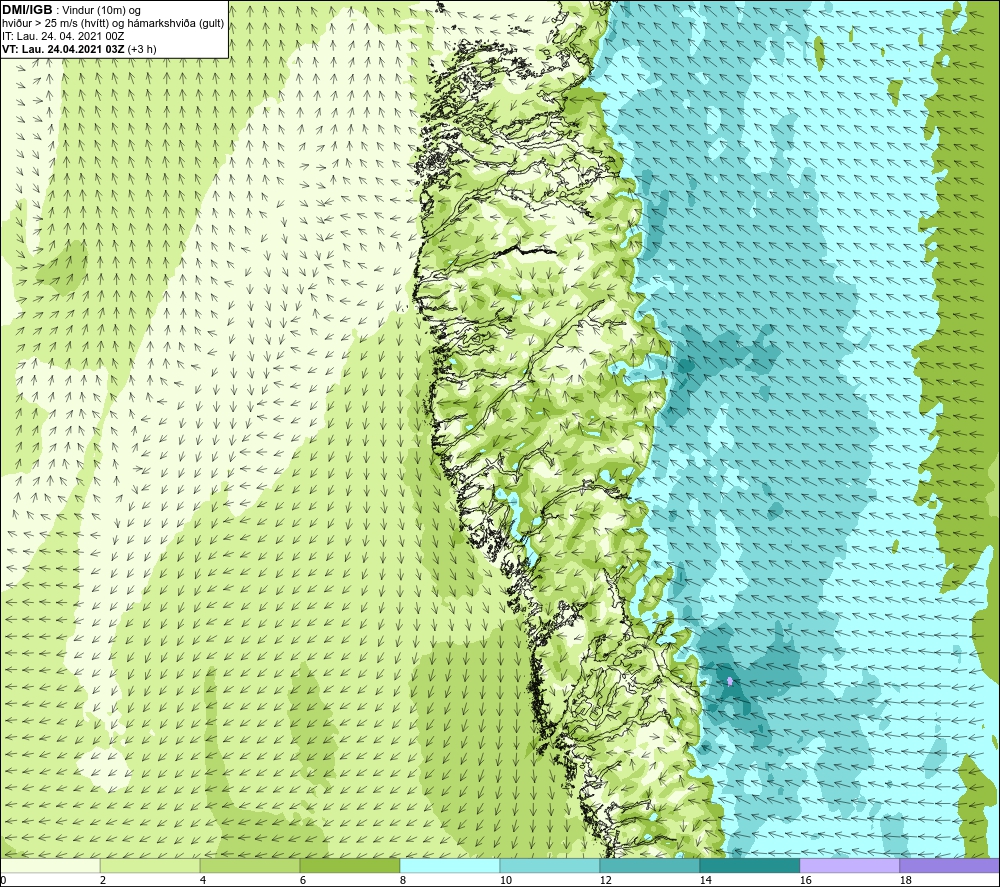Click the "IT: Lau. 24. 04. 2021 00Z" line
The image size is (1000, 887).
pos(63,36)
